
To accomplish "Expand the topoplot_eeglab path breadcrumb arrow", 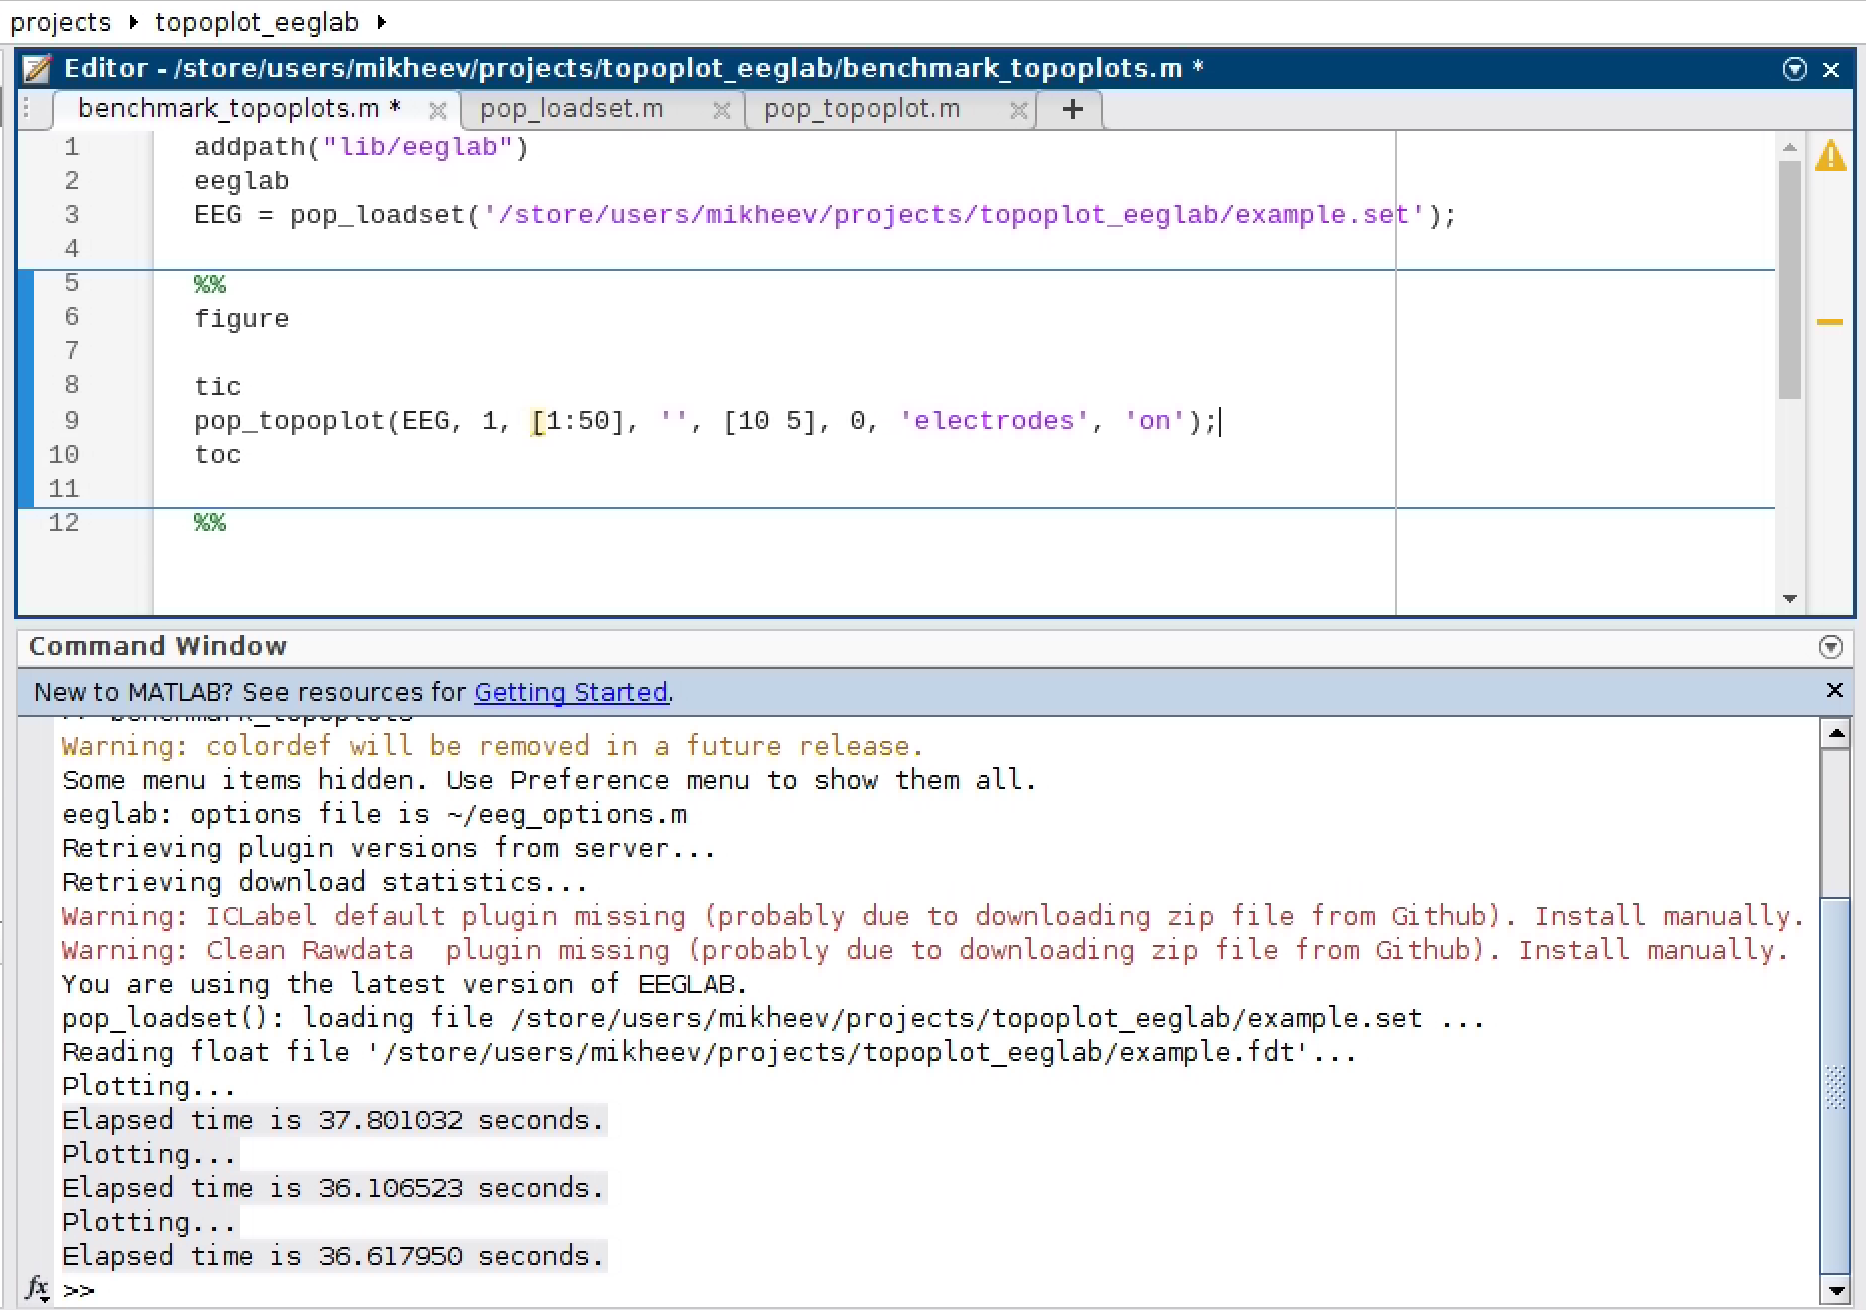I will [382, 22].
